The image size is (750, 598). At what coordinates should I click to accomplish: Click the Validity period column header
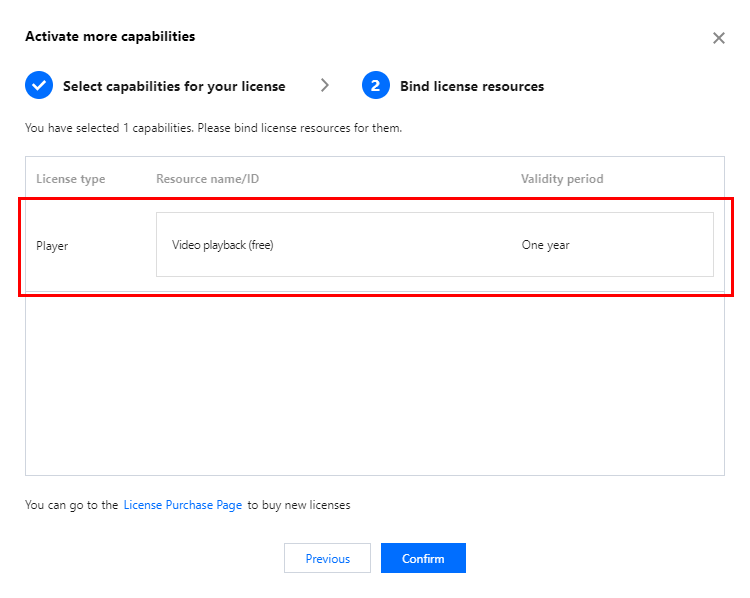(x=562, y=179)
